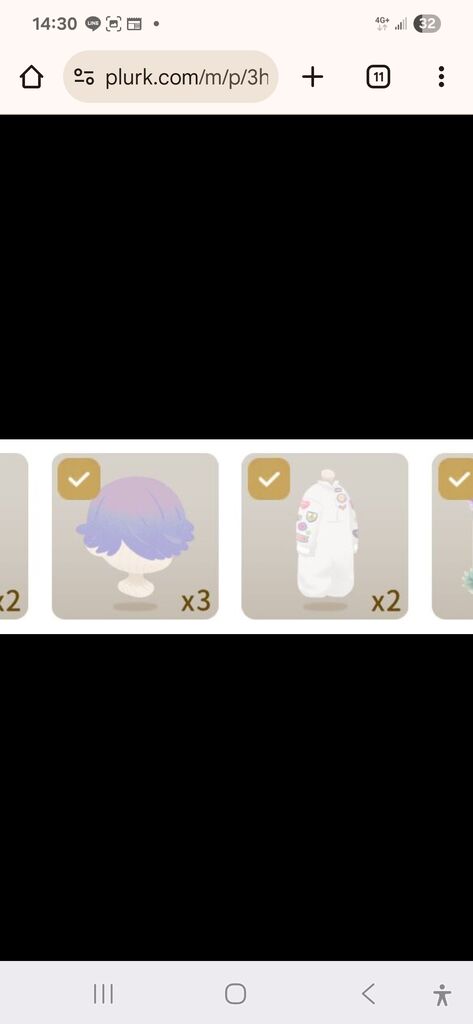Tap the partially visible left item card
The height and width of the screenshot is (1024, 473).
click(x=13, y=536)
